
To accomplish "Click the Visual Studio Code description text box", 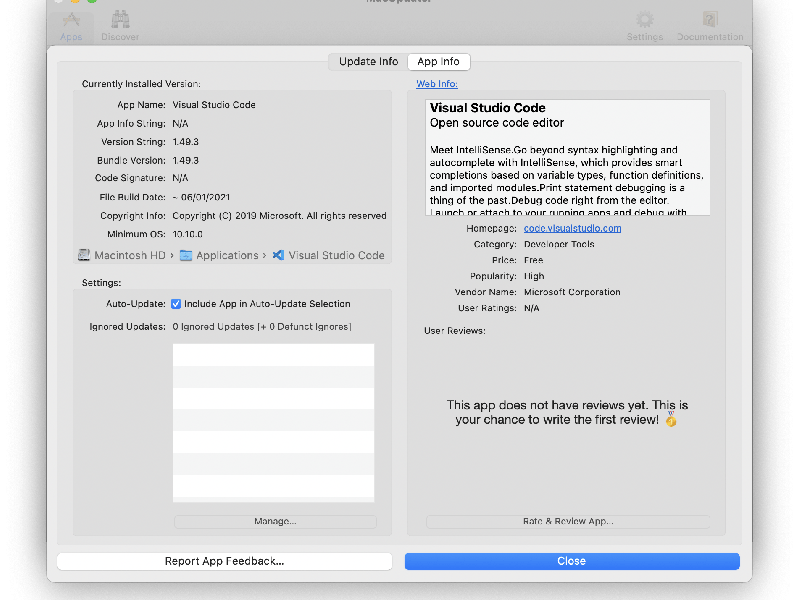I will (567, 158).
